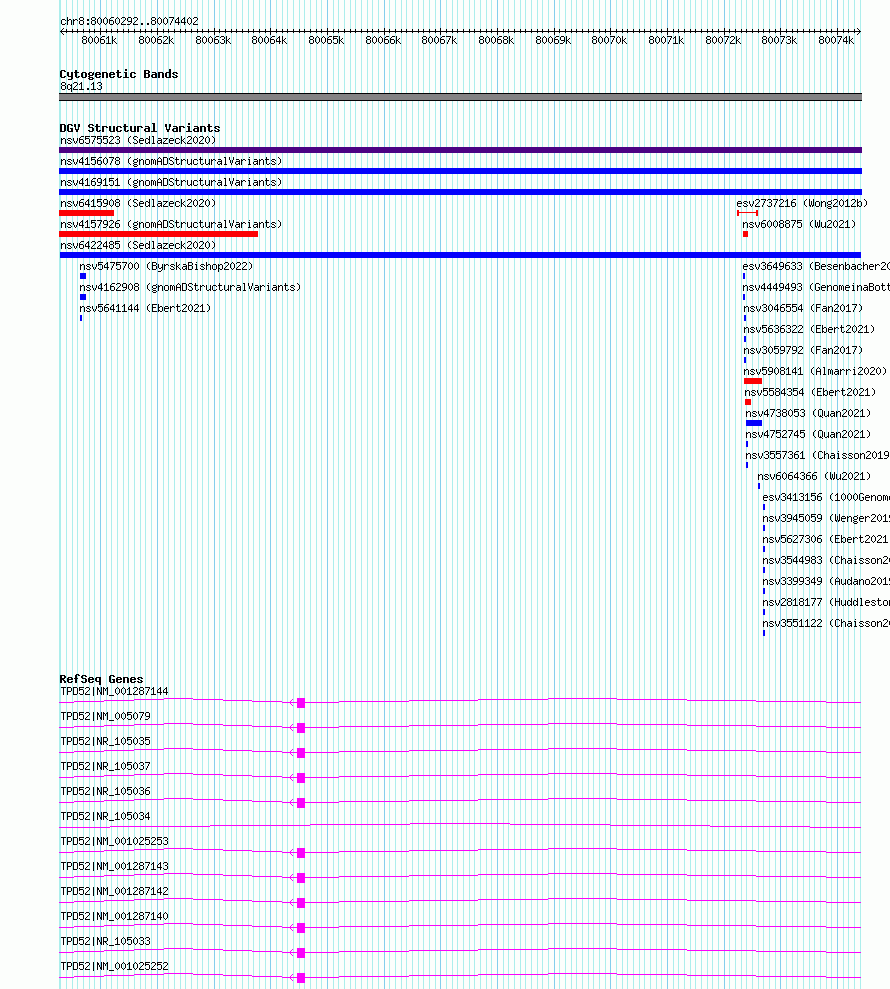
Task: Click the nsv5627306 variant label
Action: point(826,539)
